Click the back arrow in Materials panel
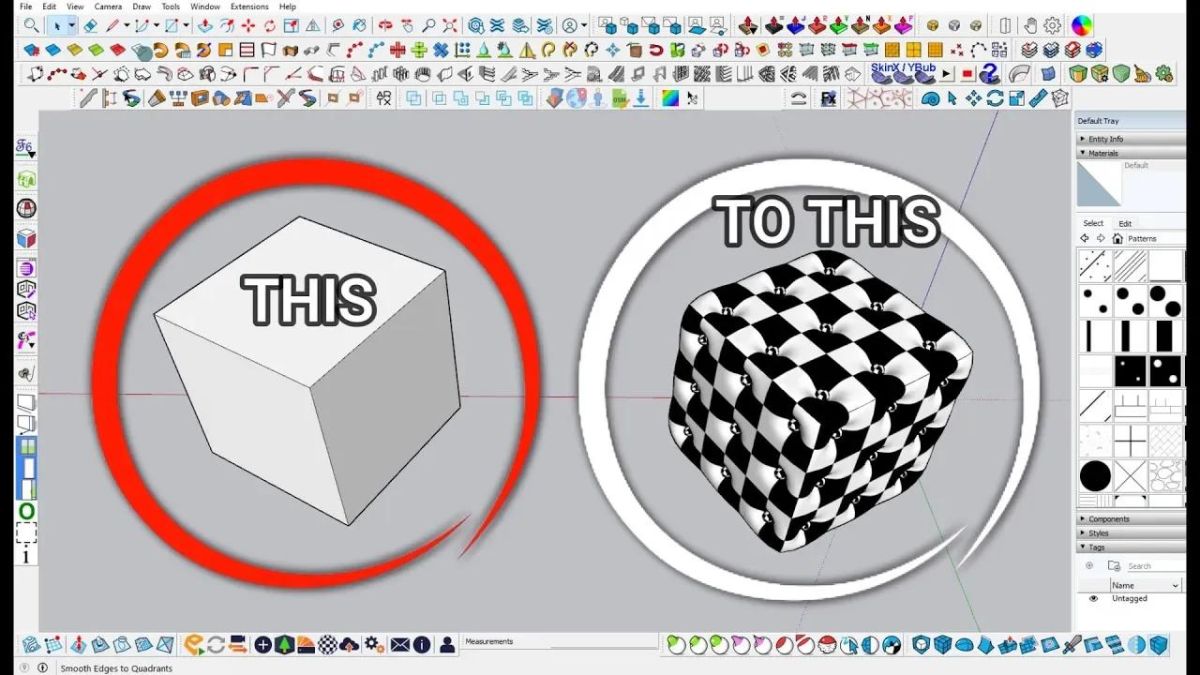The image size is (1200, 675). tap(1084, 238)
